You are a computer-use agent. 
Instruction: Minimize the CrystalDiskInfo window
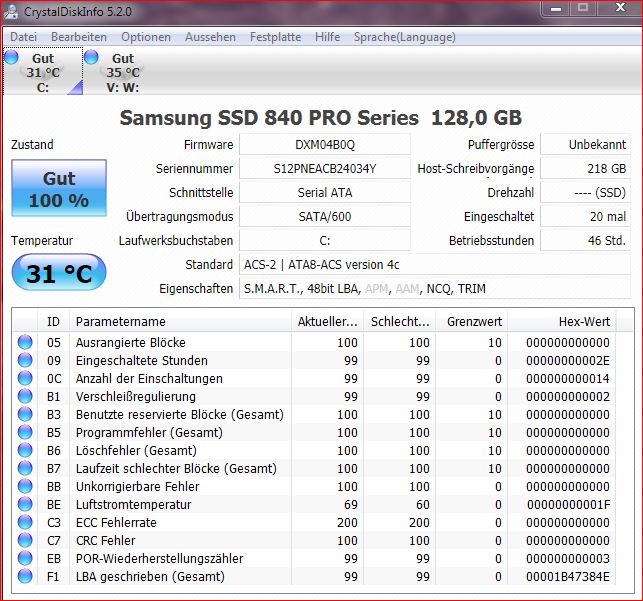[x=556, y=9]
